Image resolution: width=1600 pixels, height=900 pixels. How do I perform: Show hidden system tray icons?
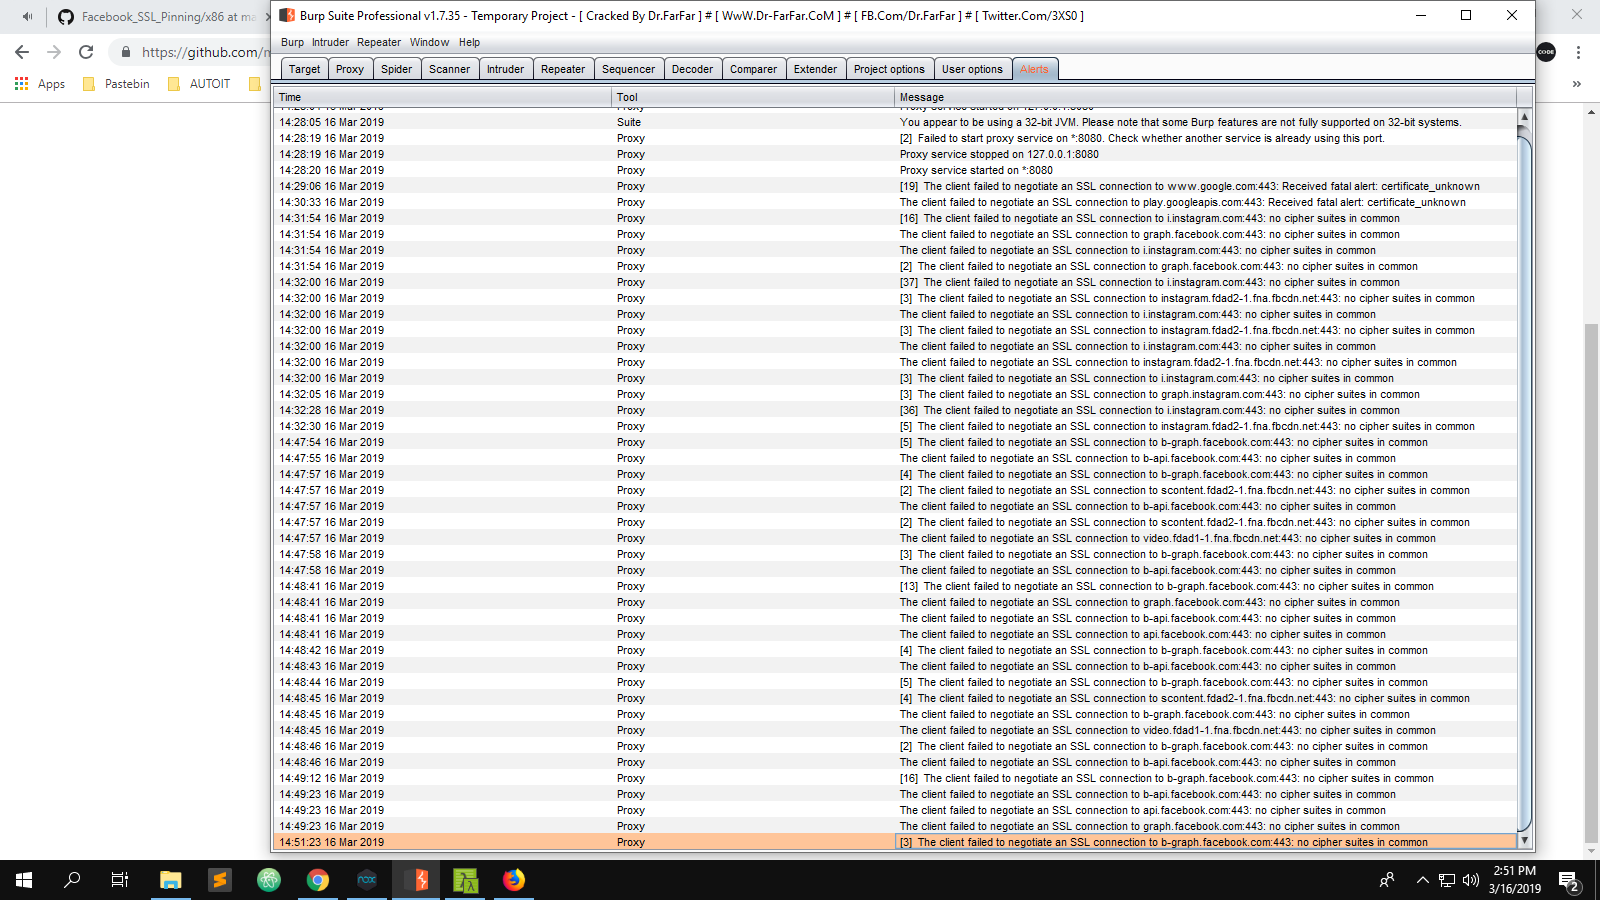1422,880
